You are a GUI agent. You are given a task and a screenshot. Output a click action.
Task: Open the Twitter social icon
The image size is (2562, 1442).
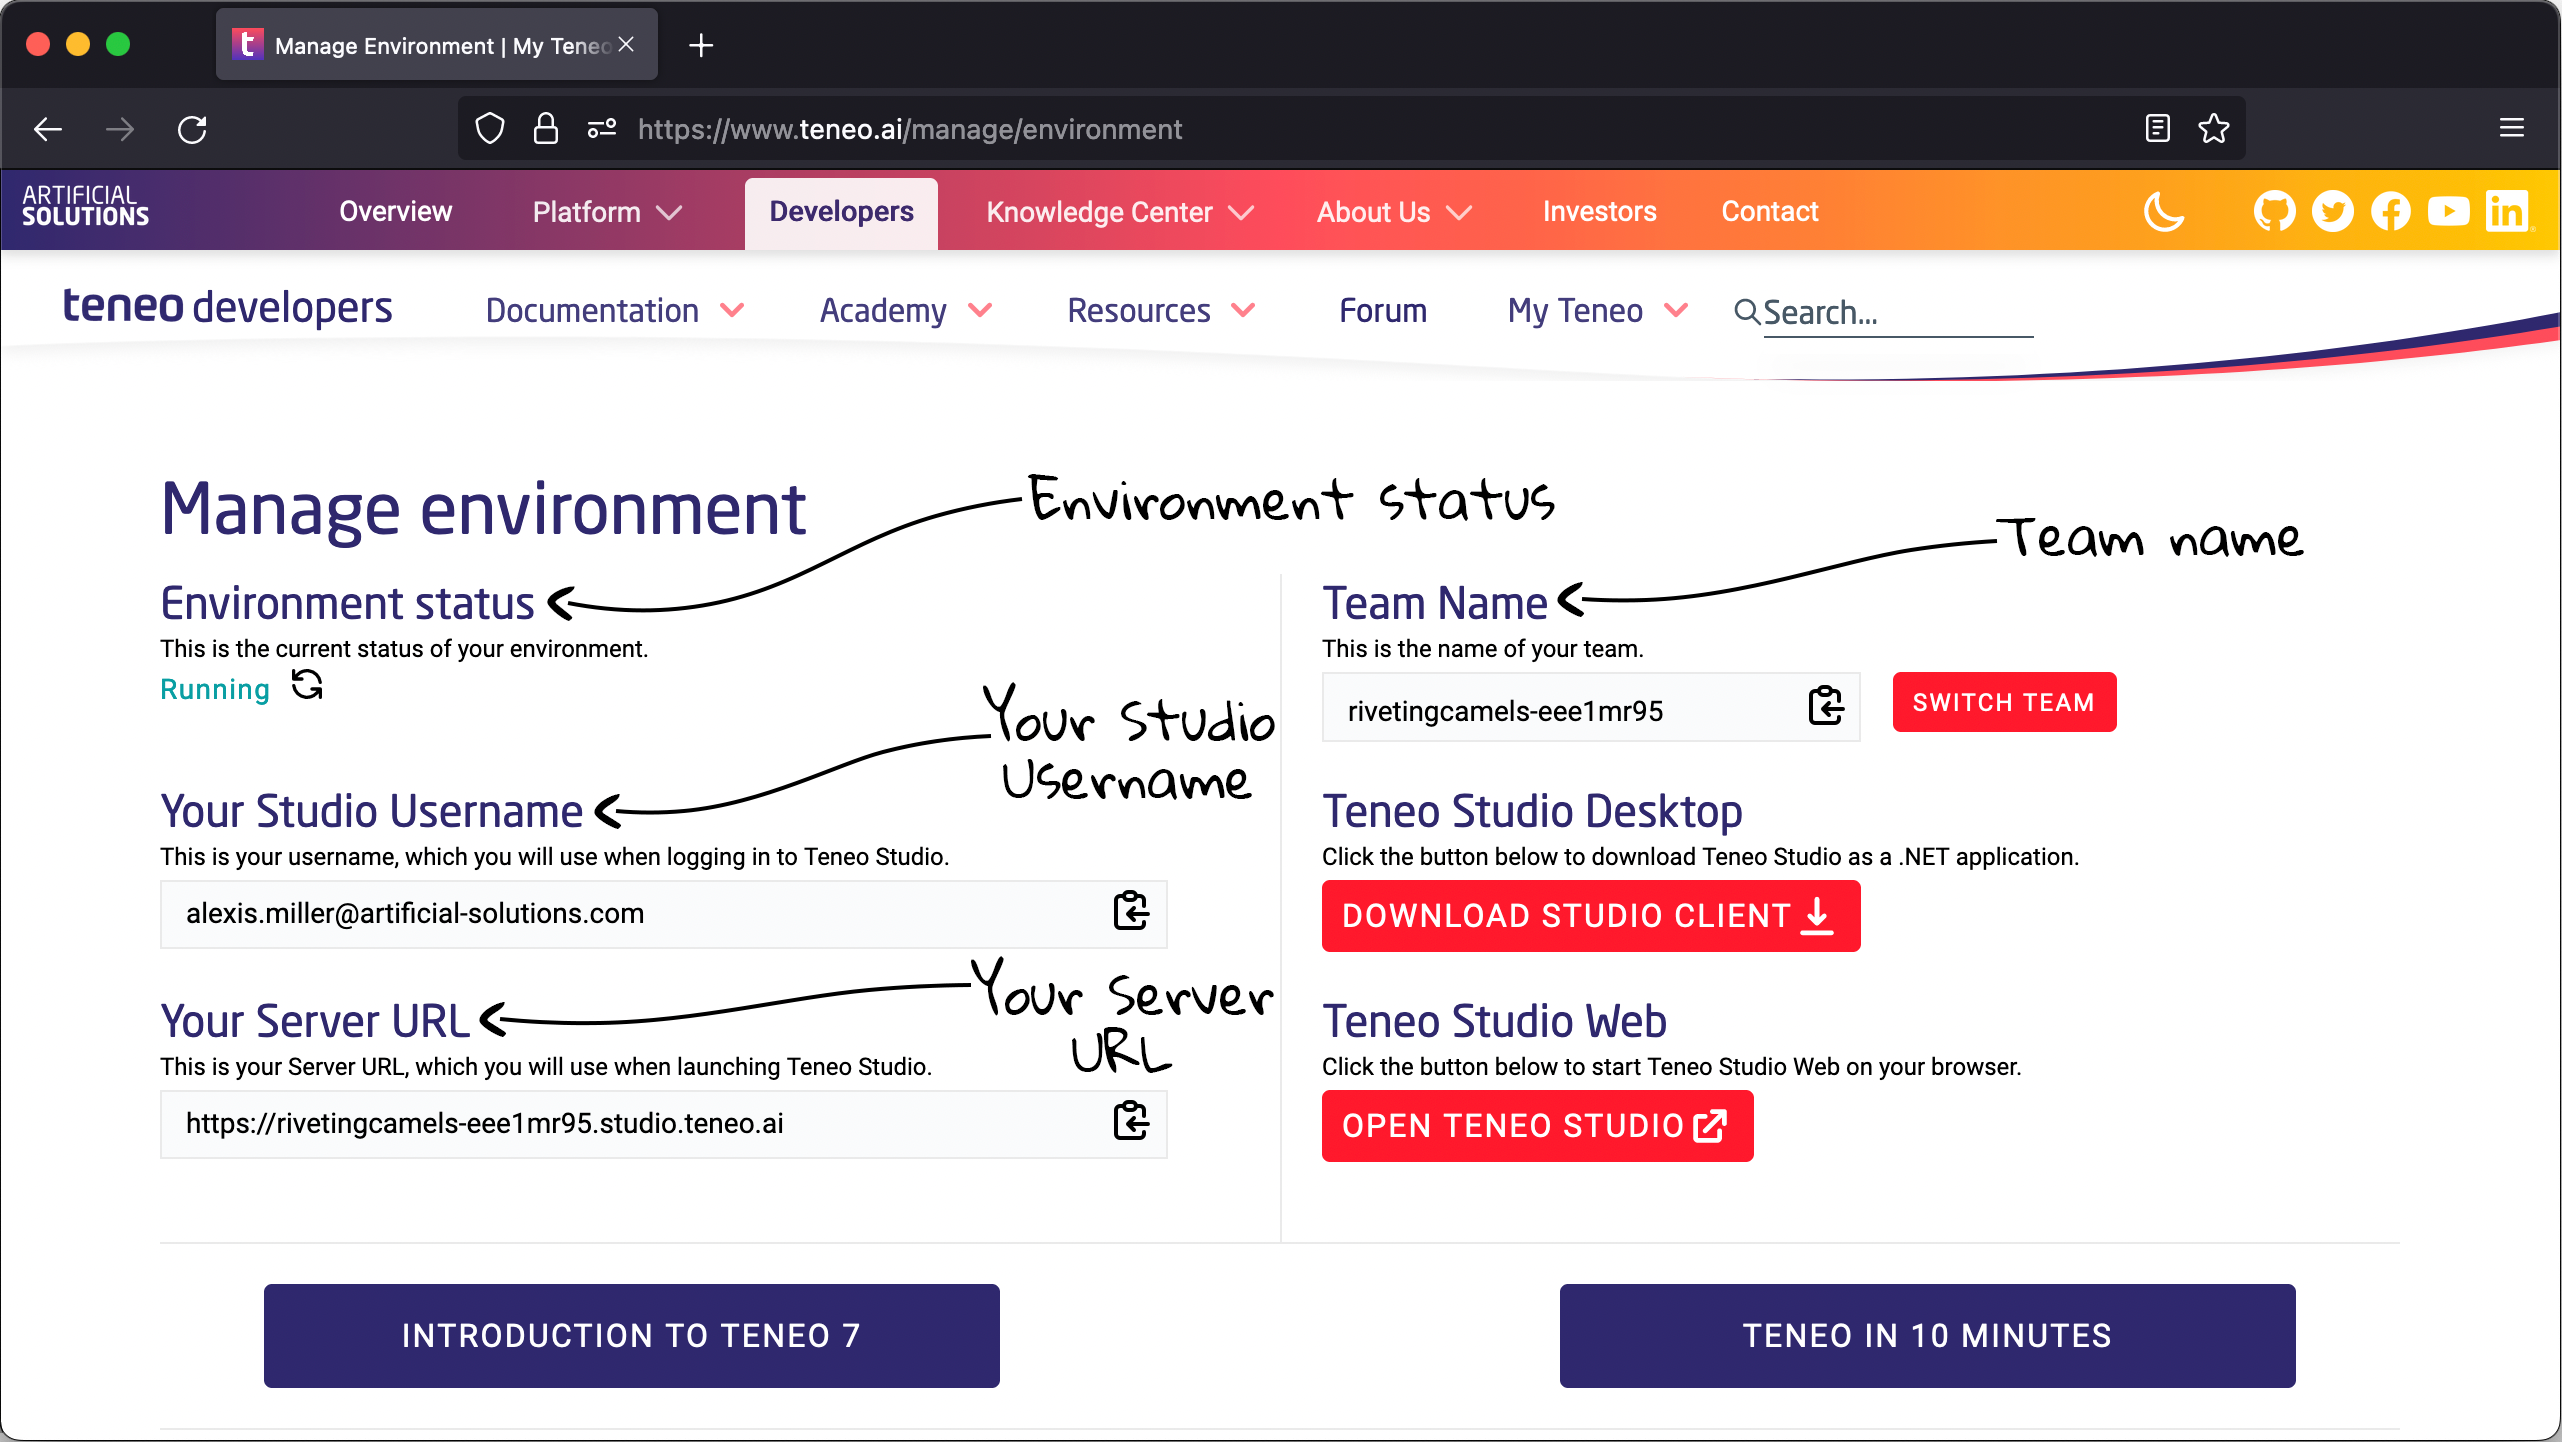2332,212
